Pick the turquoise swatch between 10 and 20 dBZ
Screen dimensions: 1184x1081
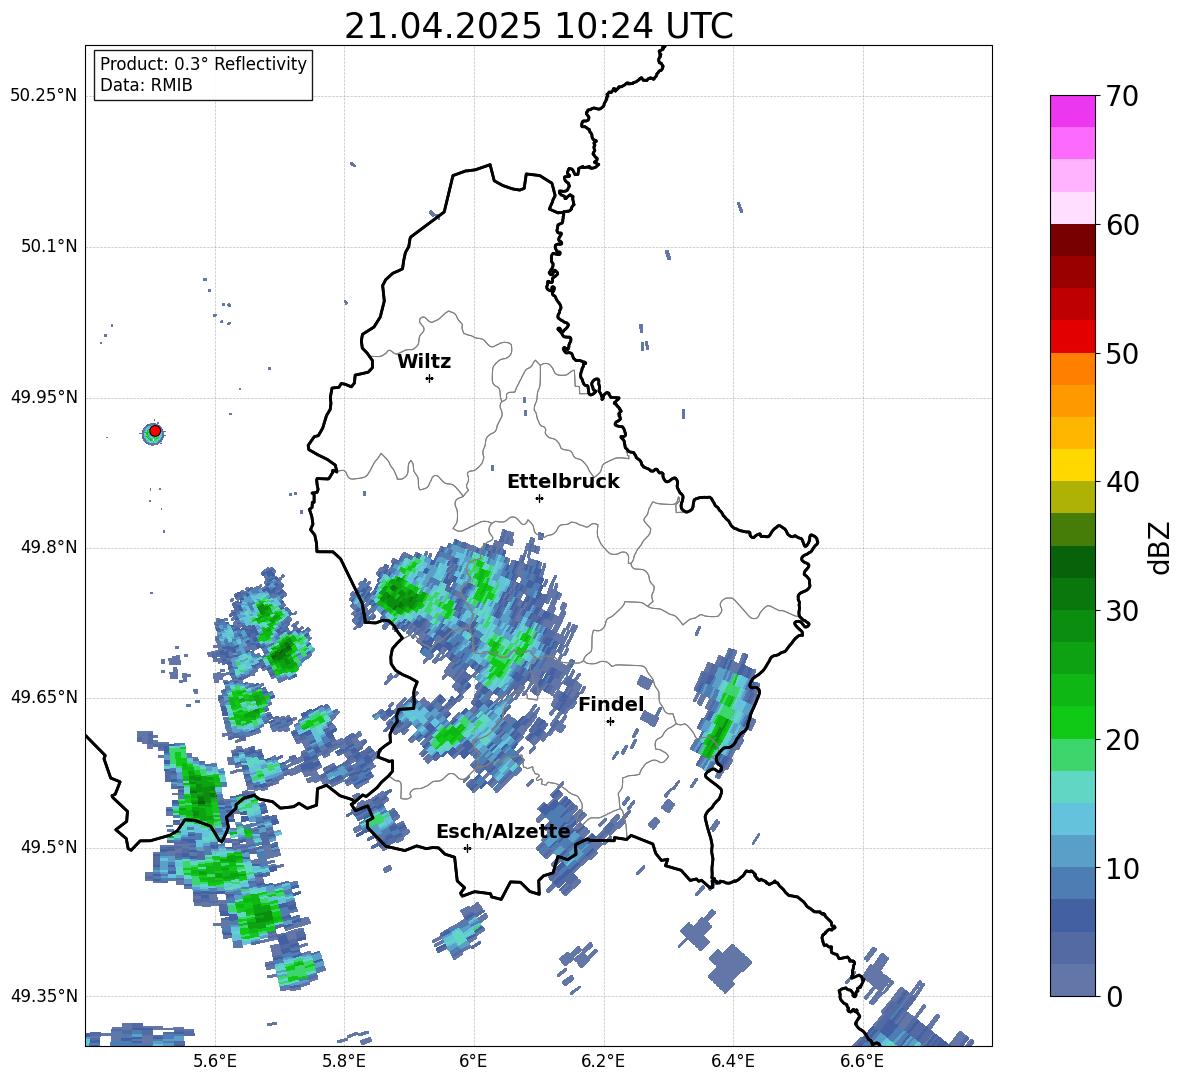1072,787
